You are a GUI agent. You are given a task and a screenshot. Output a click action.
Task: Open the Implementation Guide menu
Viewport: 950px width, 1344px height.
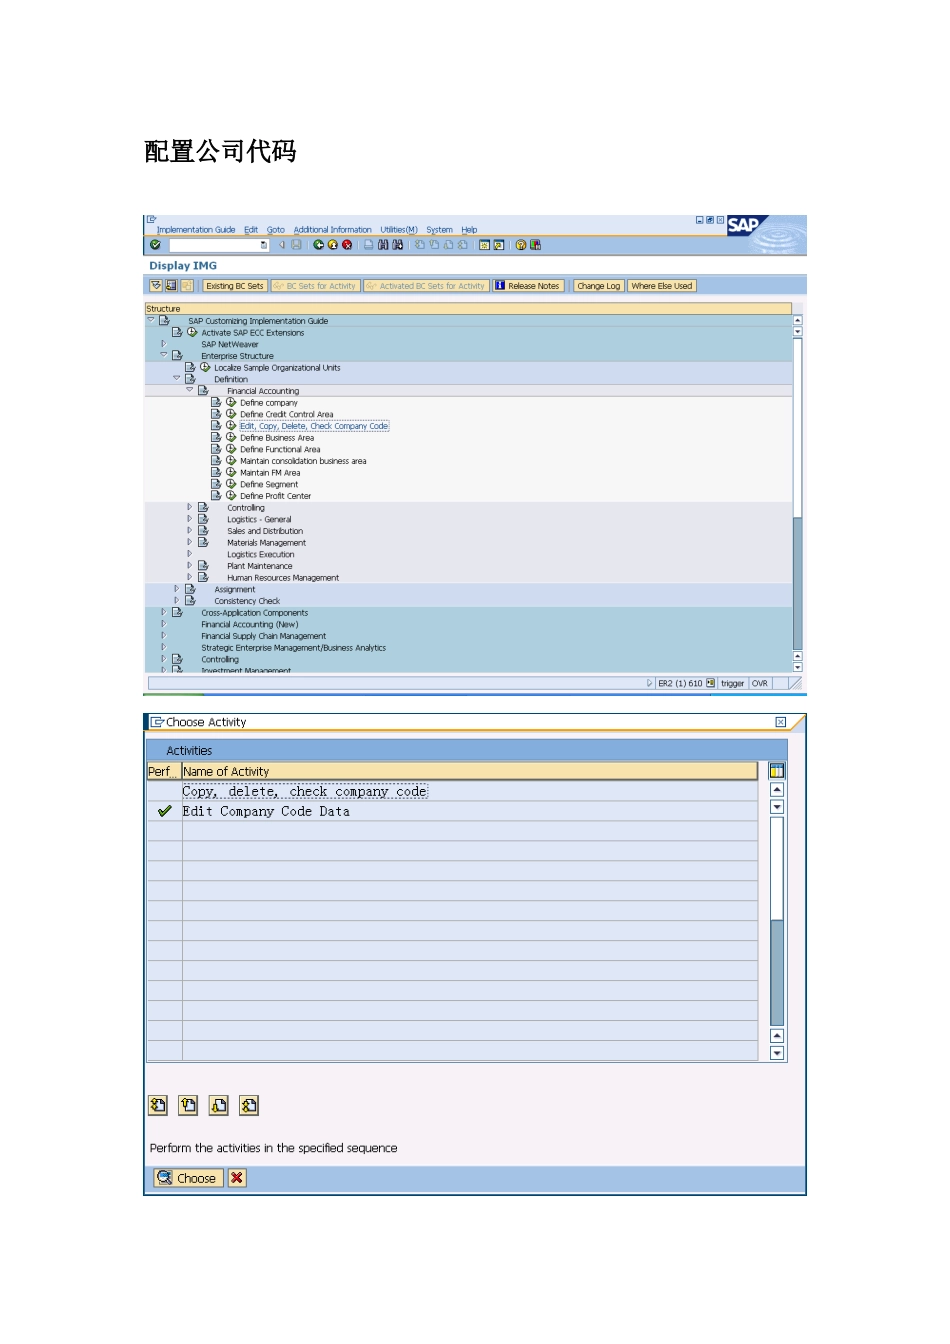pyautogui.click(x=196, y=230)
